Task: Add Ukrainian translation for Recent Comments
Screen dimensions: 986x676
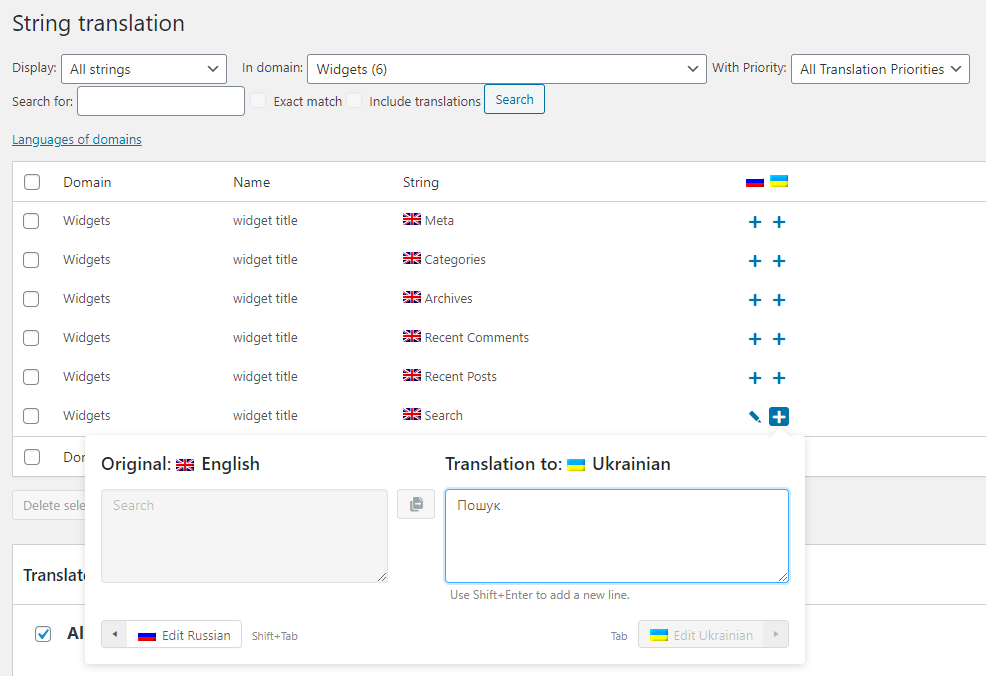Action: coord(778,339)
